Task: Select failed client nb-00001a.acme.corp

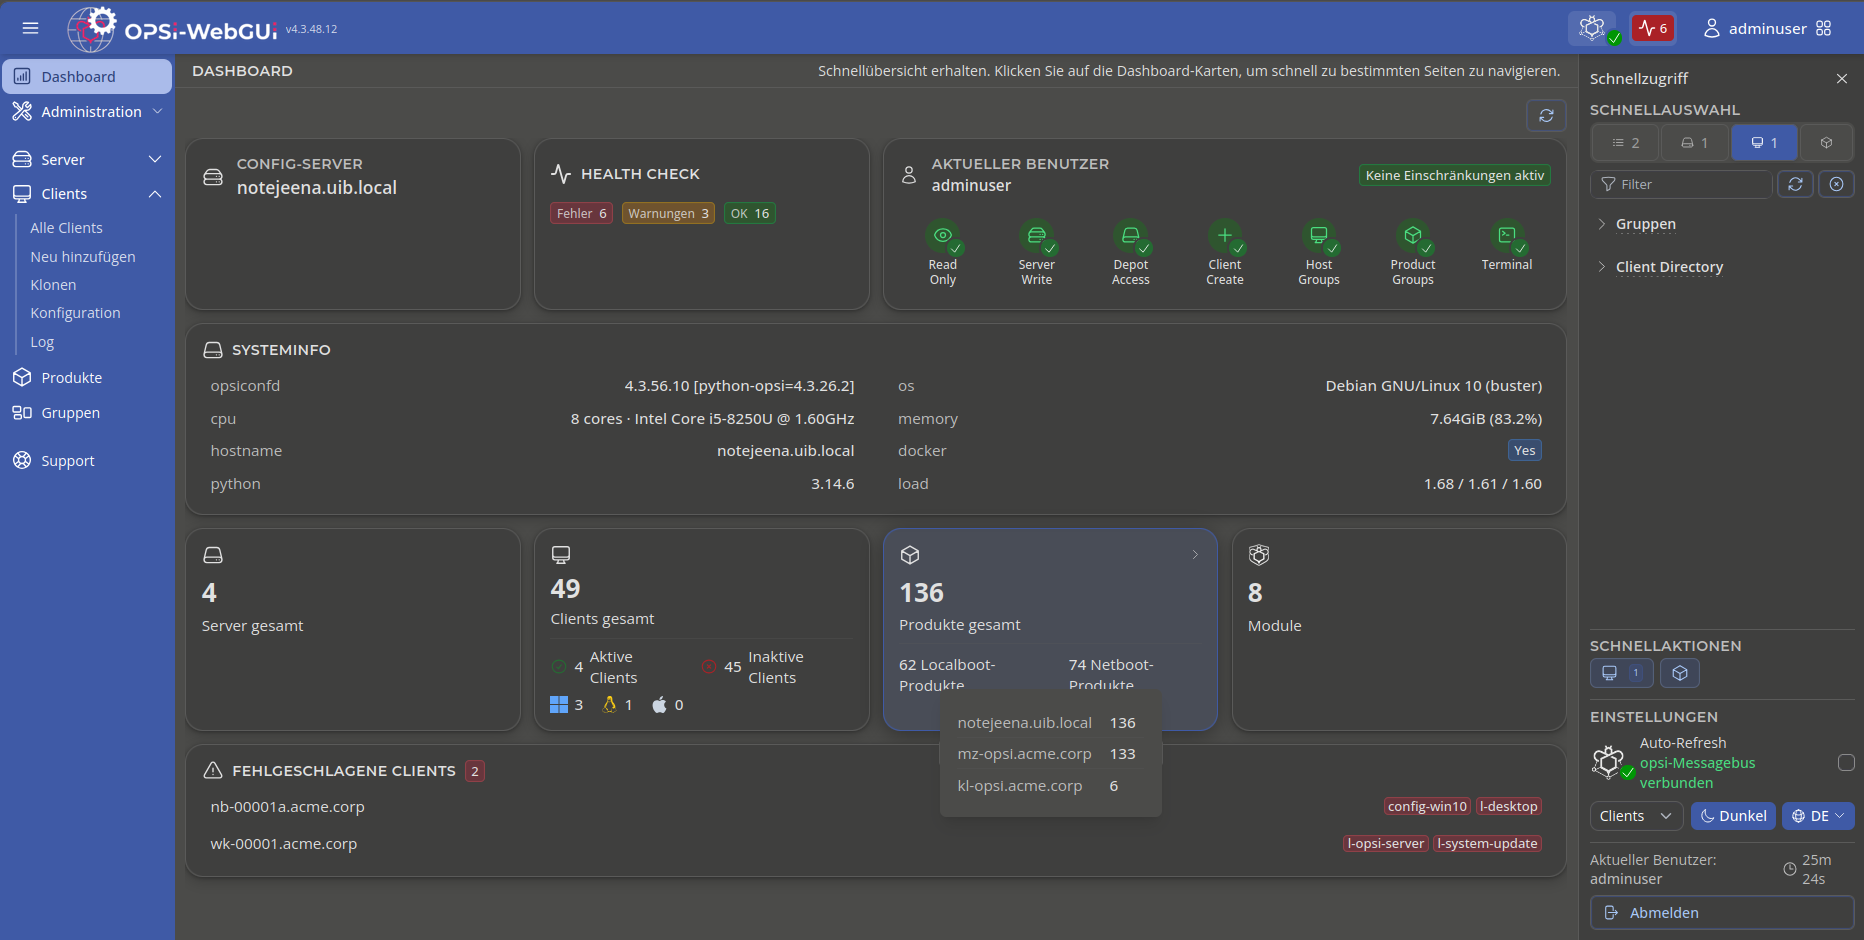Action: (287, 807)
